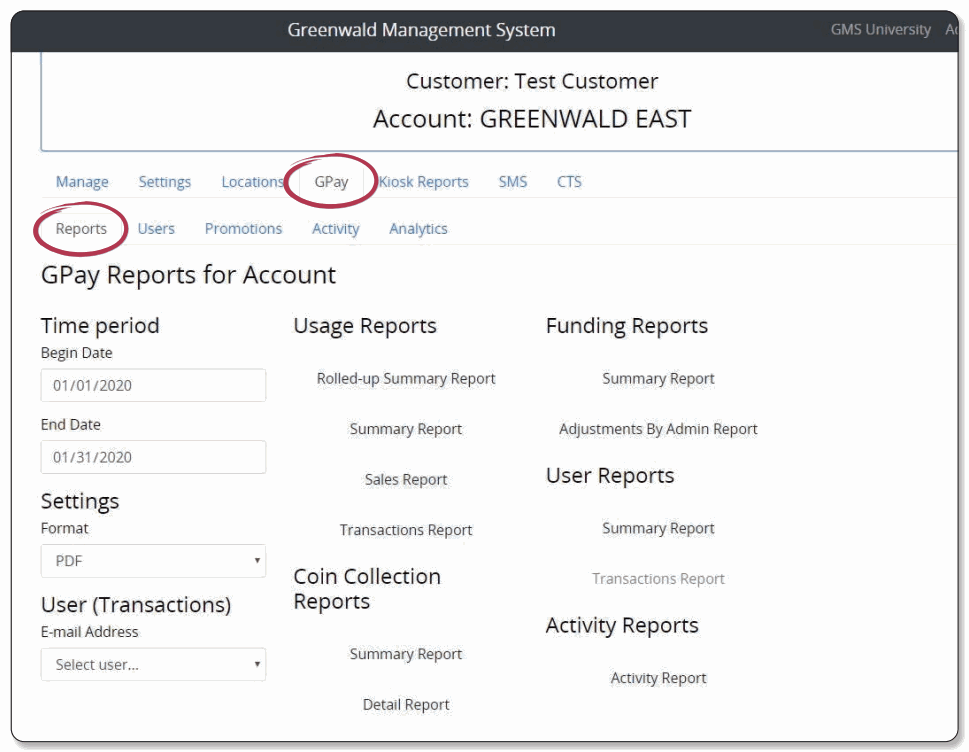Switch to the Users sub-tab
This screenshot has height=752, width=969.
(156, 229)
